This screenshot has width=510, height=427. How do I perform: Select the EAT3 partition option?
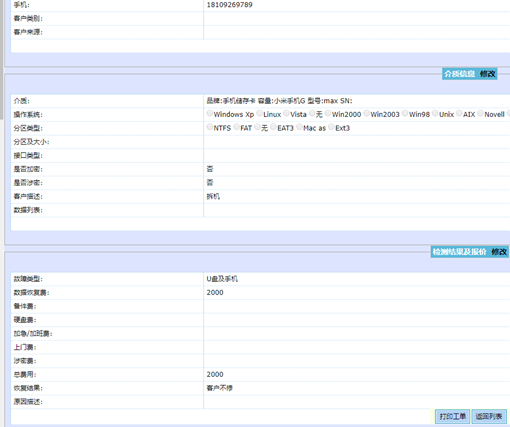273,127
